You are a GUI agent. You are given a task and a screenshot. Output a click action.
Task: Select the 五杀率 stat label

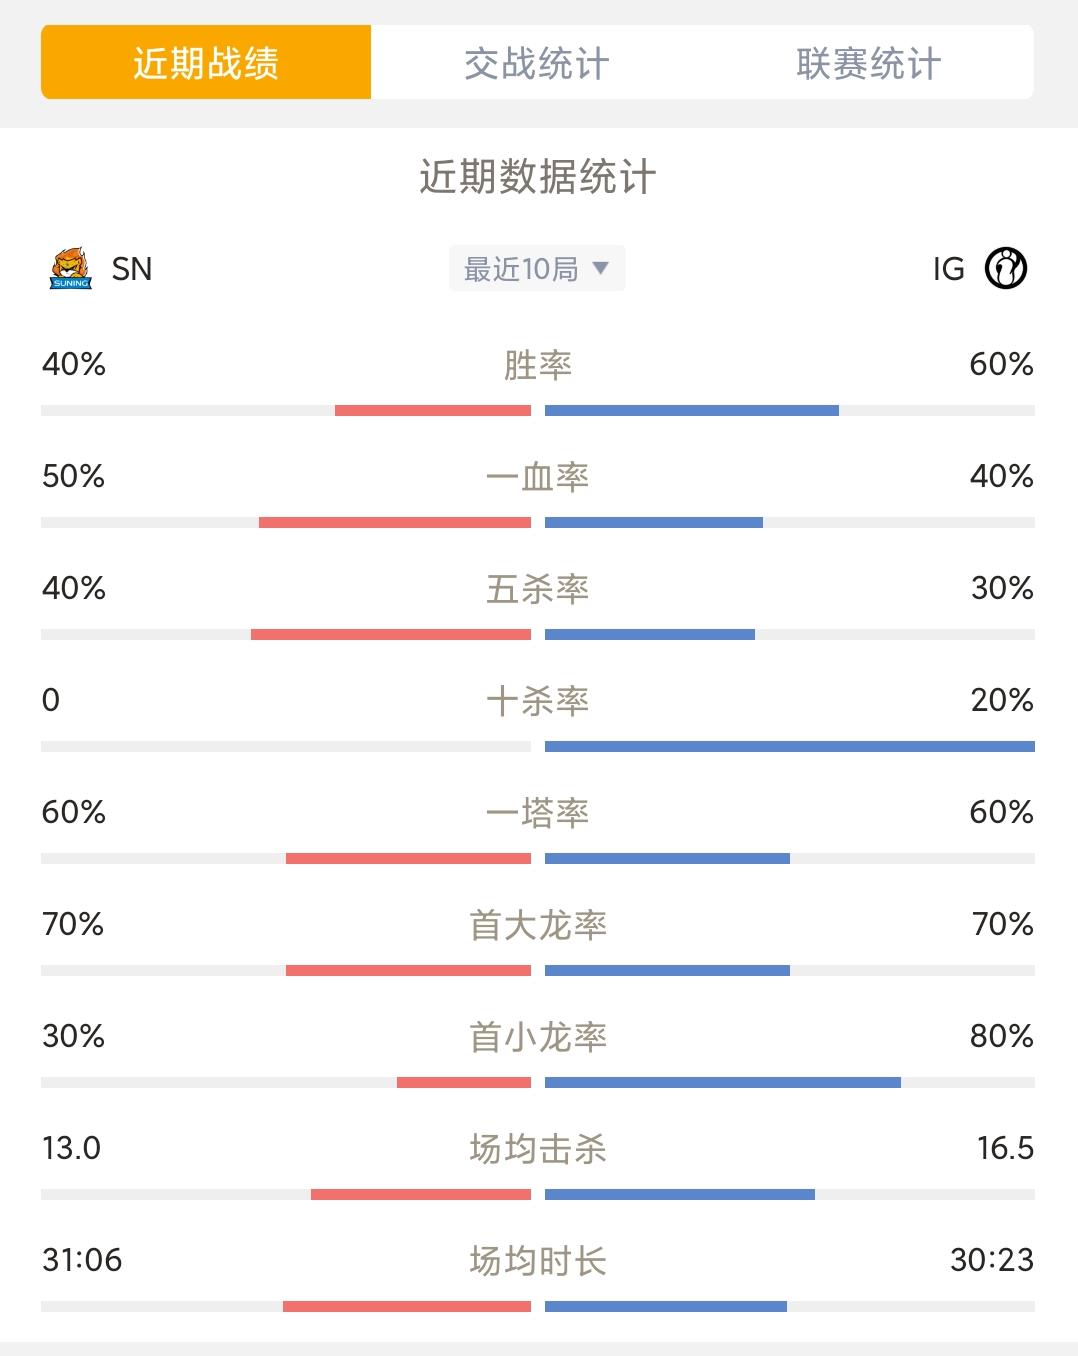tap(538, 589)
